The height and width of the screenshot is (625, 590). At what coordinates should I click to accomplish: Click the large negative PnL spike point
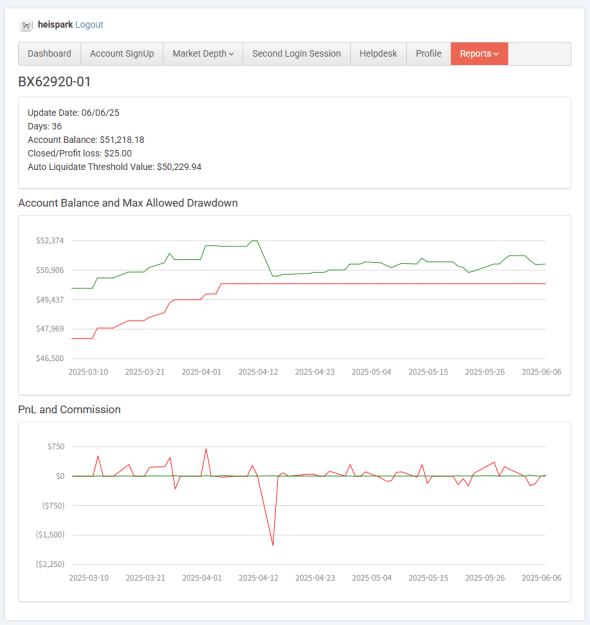coord(273,544)
